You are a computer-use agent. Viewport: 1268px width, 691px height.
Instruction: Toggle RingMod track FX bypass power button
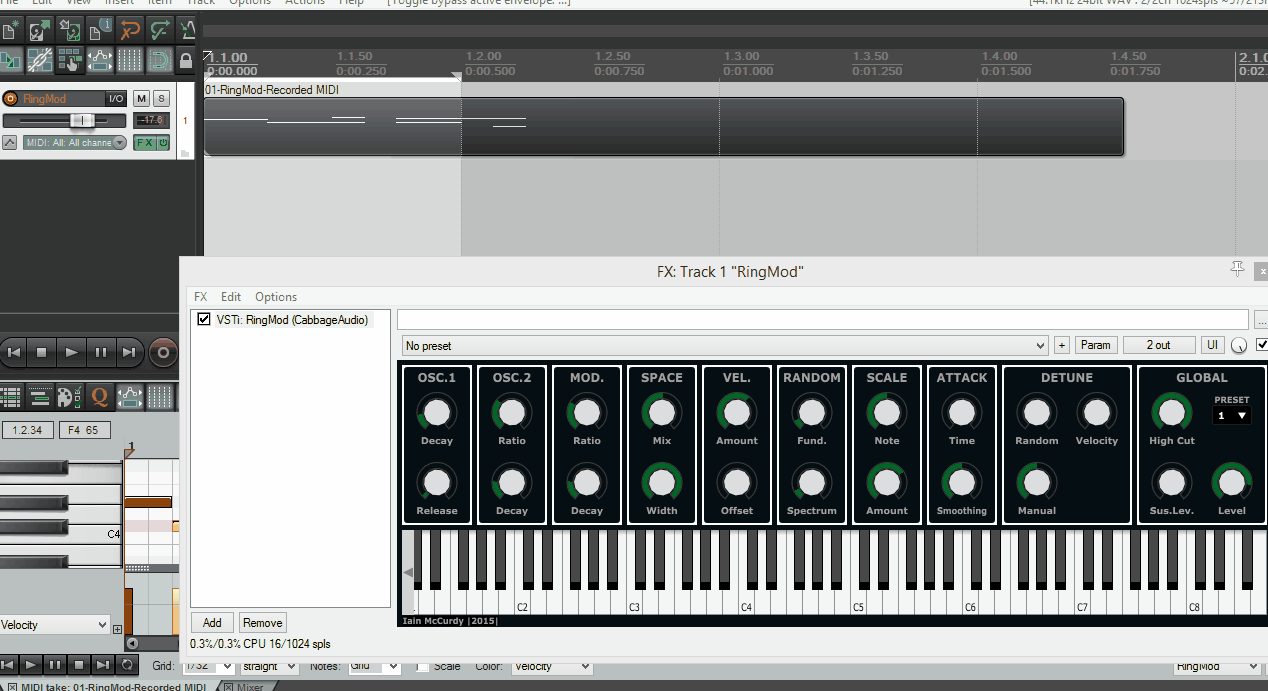[163, 143]
